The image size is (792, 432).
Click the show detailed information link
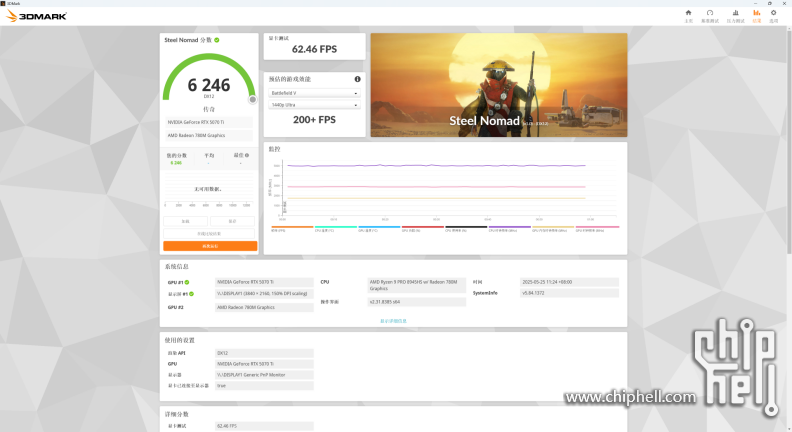point(393,321)
